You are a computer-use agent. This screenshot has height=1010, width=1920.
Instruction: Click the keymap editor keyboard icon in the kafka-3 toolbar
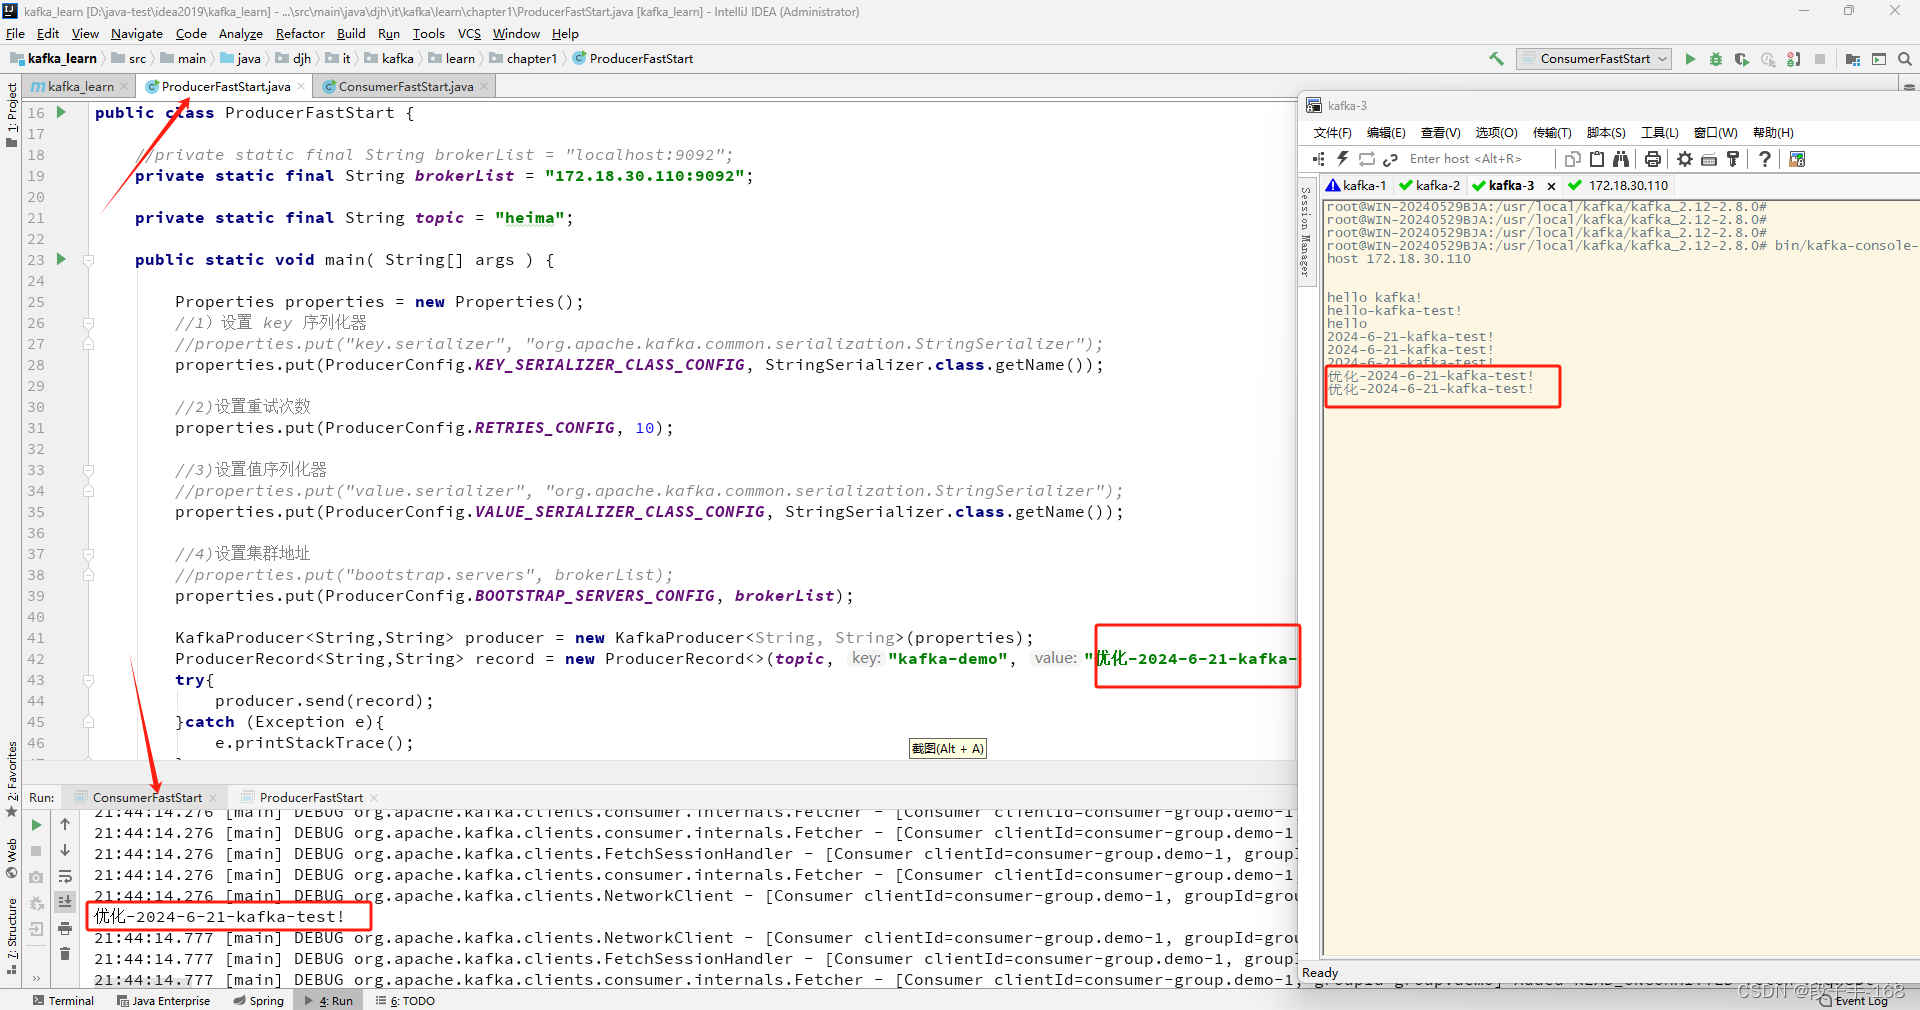pos(1709,159)
